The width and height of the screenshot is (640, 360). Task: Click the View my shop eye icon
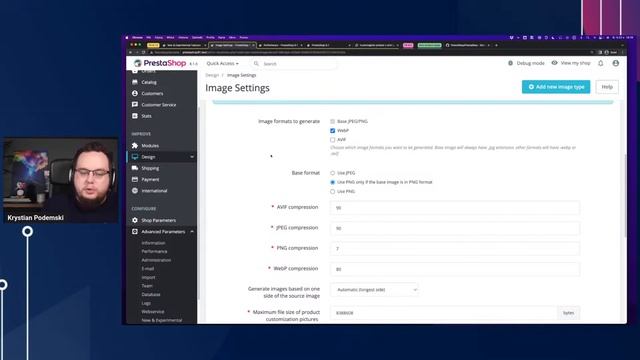coord(554,63)
